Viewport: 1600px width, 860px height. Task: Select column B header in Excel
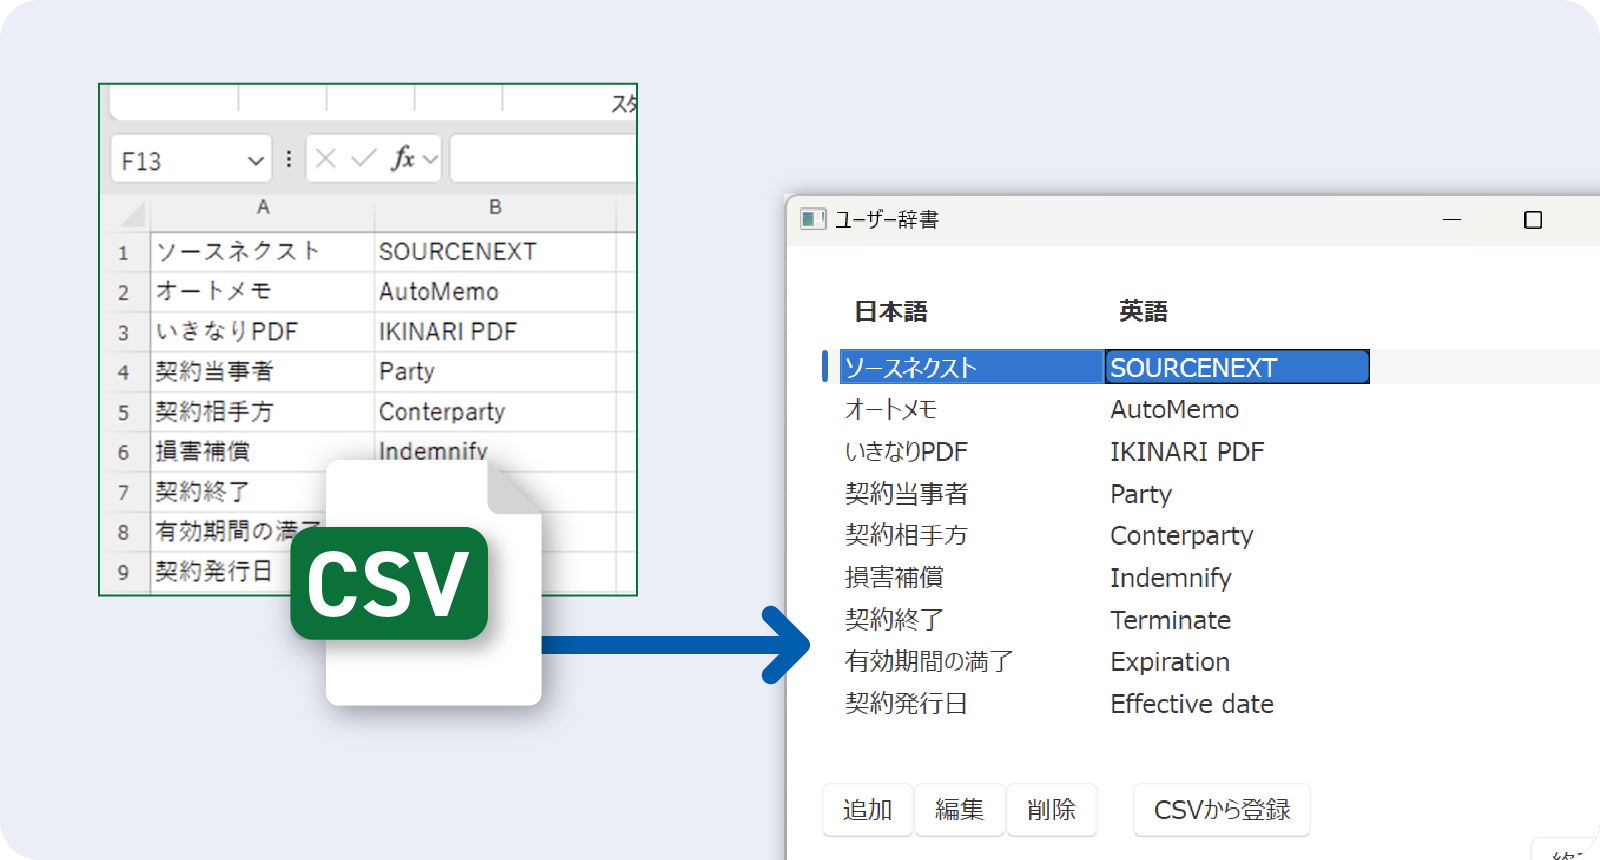495,207
